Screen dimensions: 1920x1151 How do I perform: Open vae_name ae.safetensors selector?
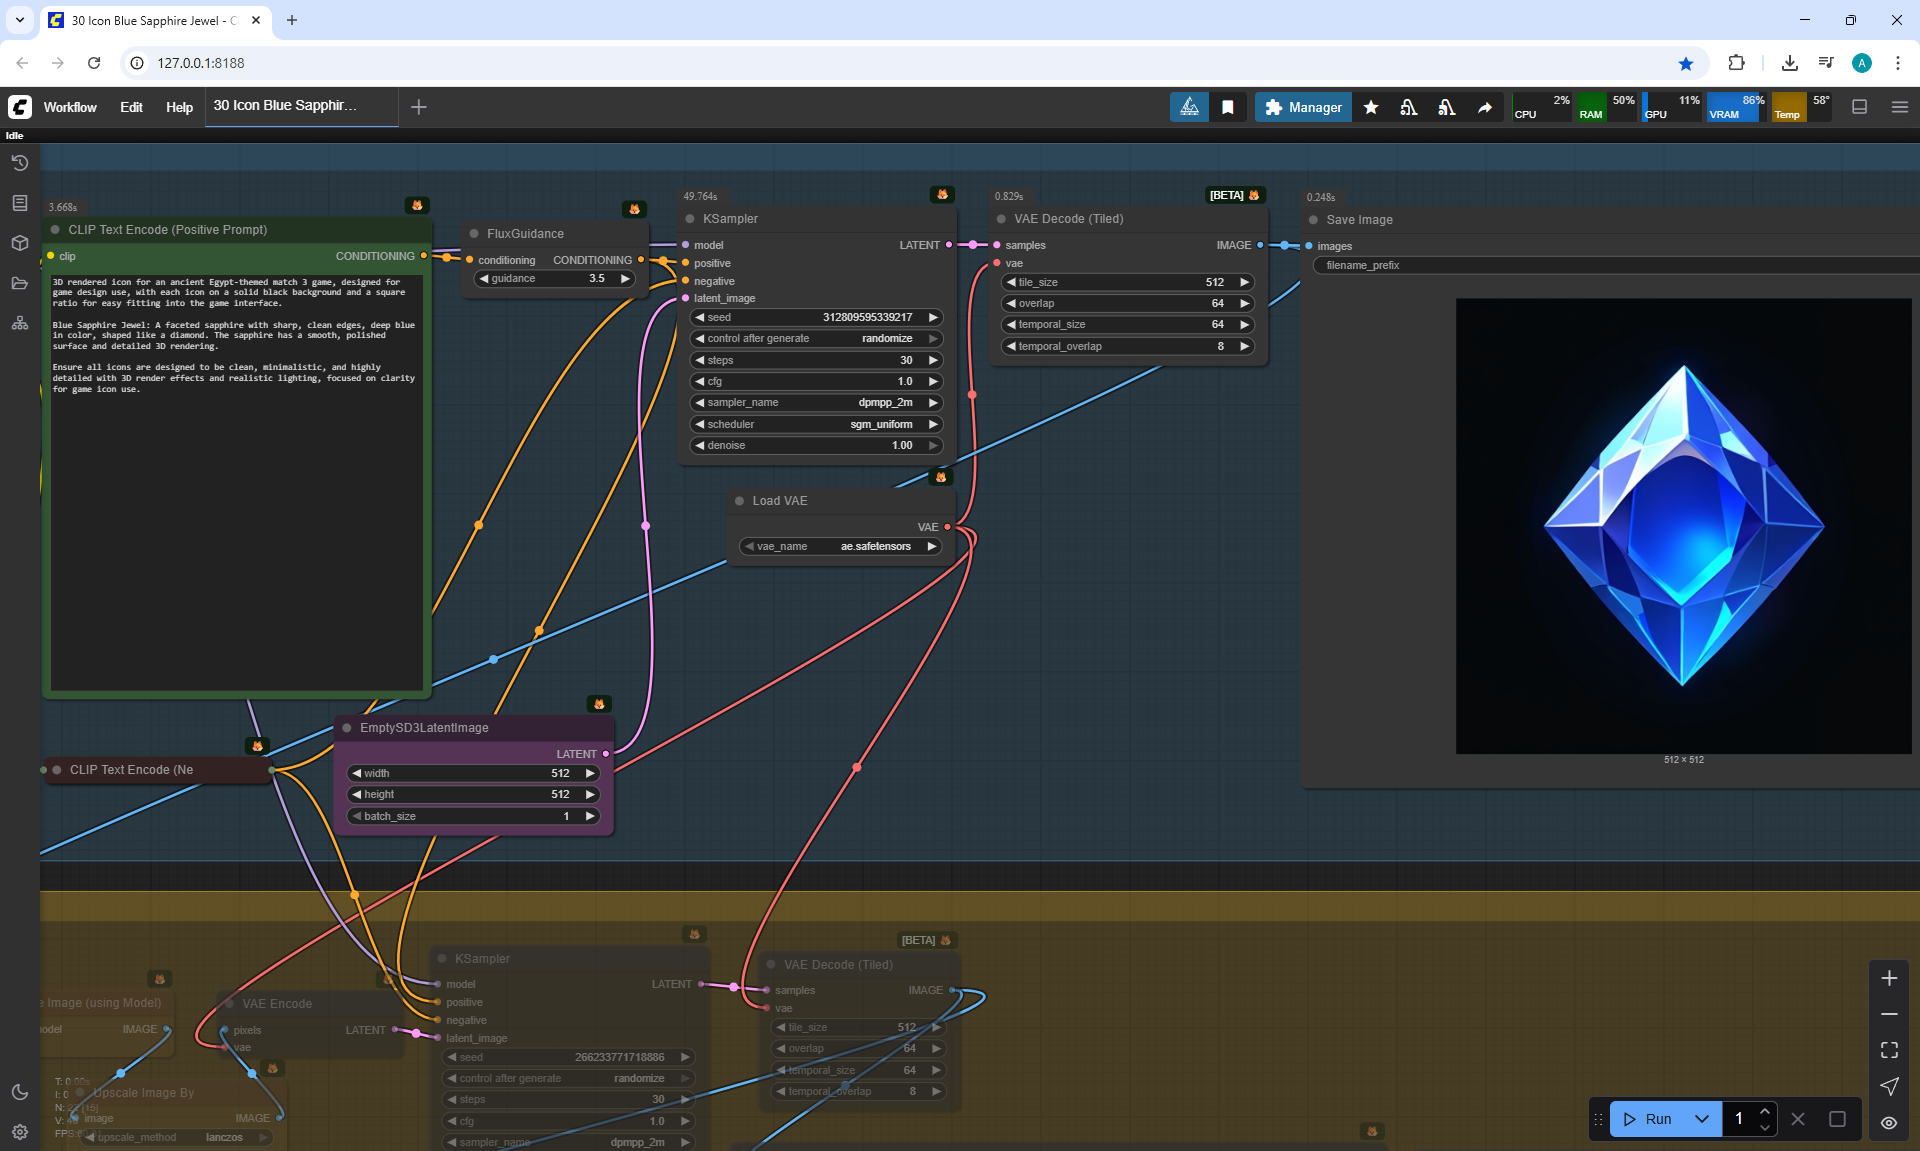840,546
